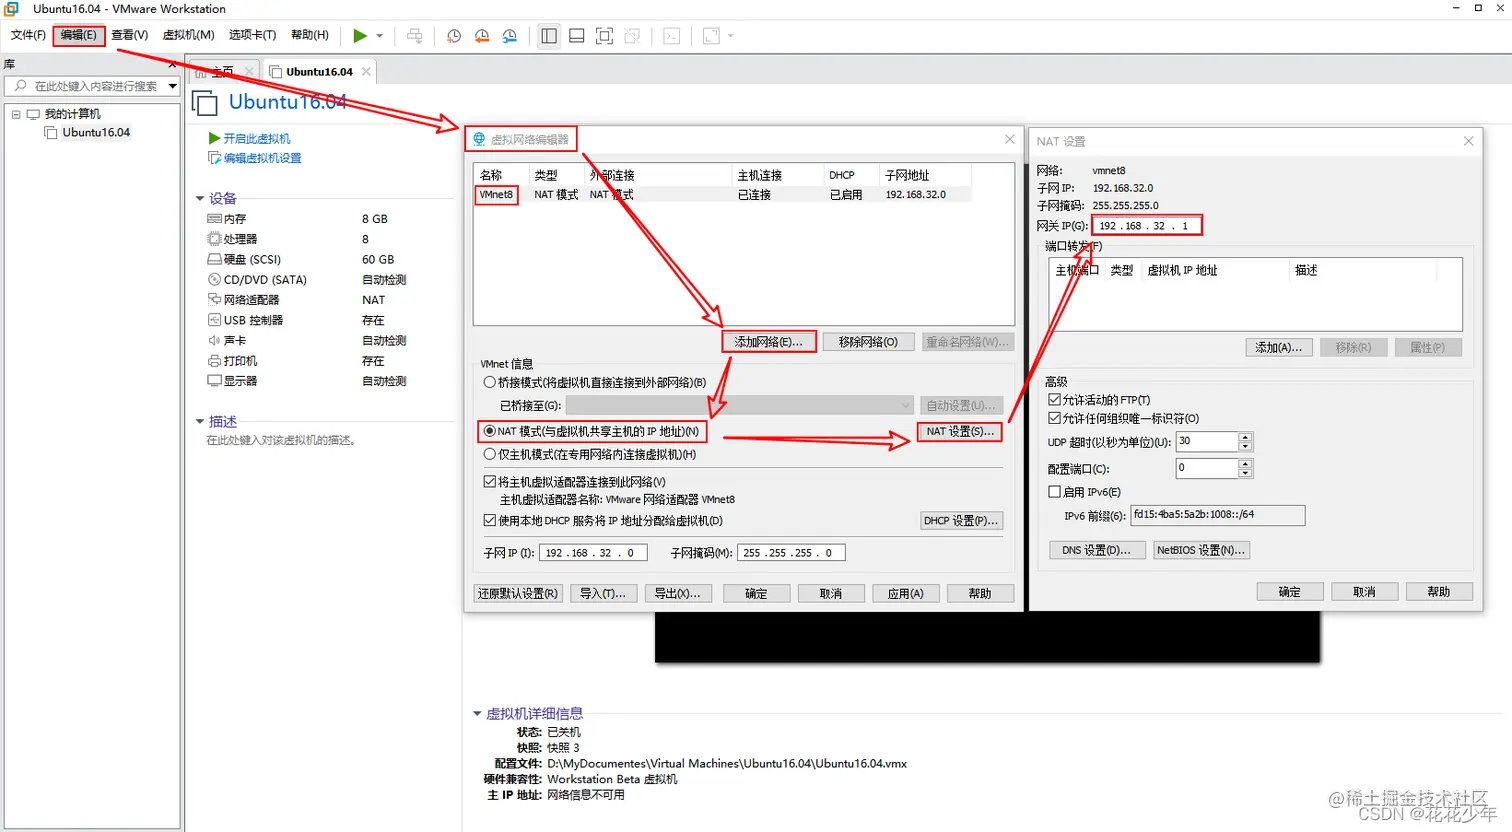Toggle the thumbnail bar view icon
Image resolution: width=1512 pixels, height=832 pixels.
(x=577, y=36)
